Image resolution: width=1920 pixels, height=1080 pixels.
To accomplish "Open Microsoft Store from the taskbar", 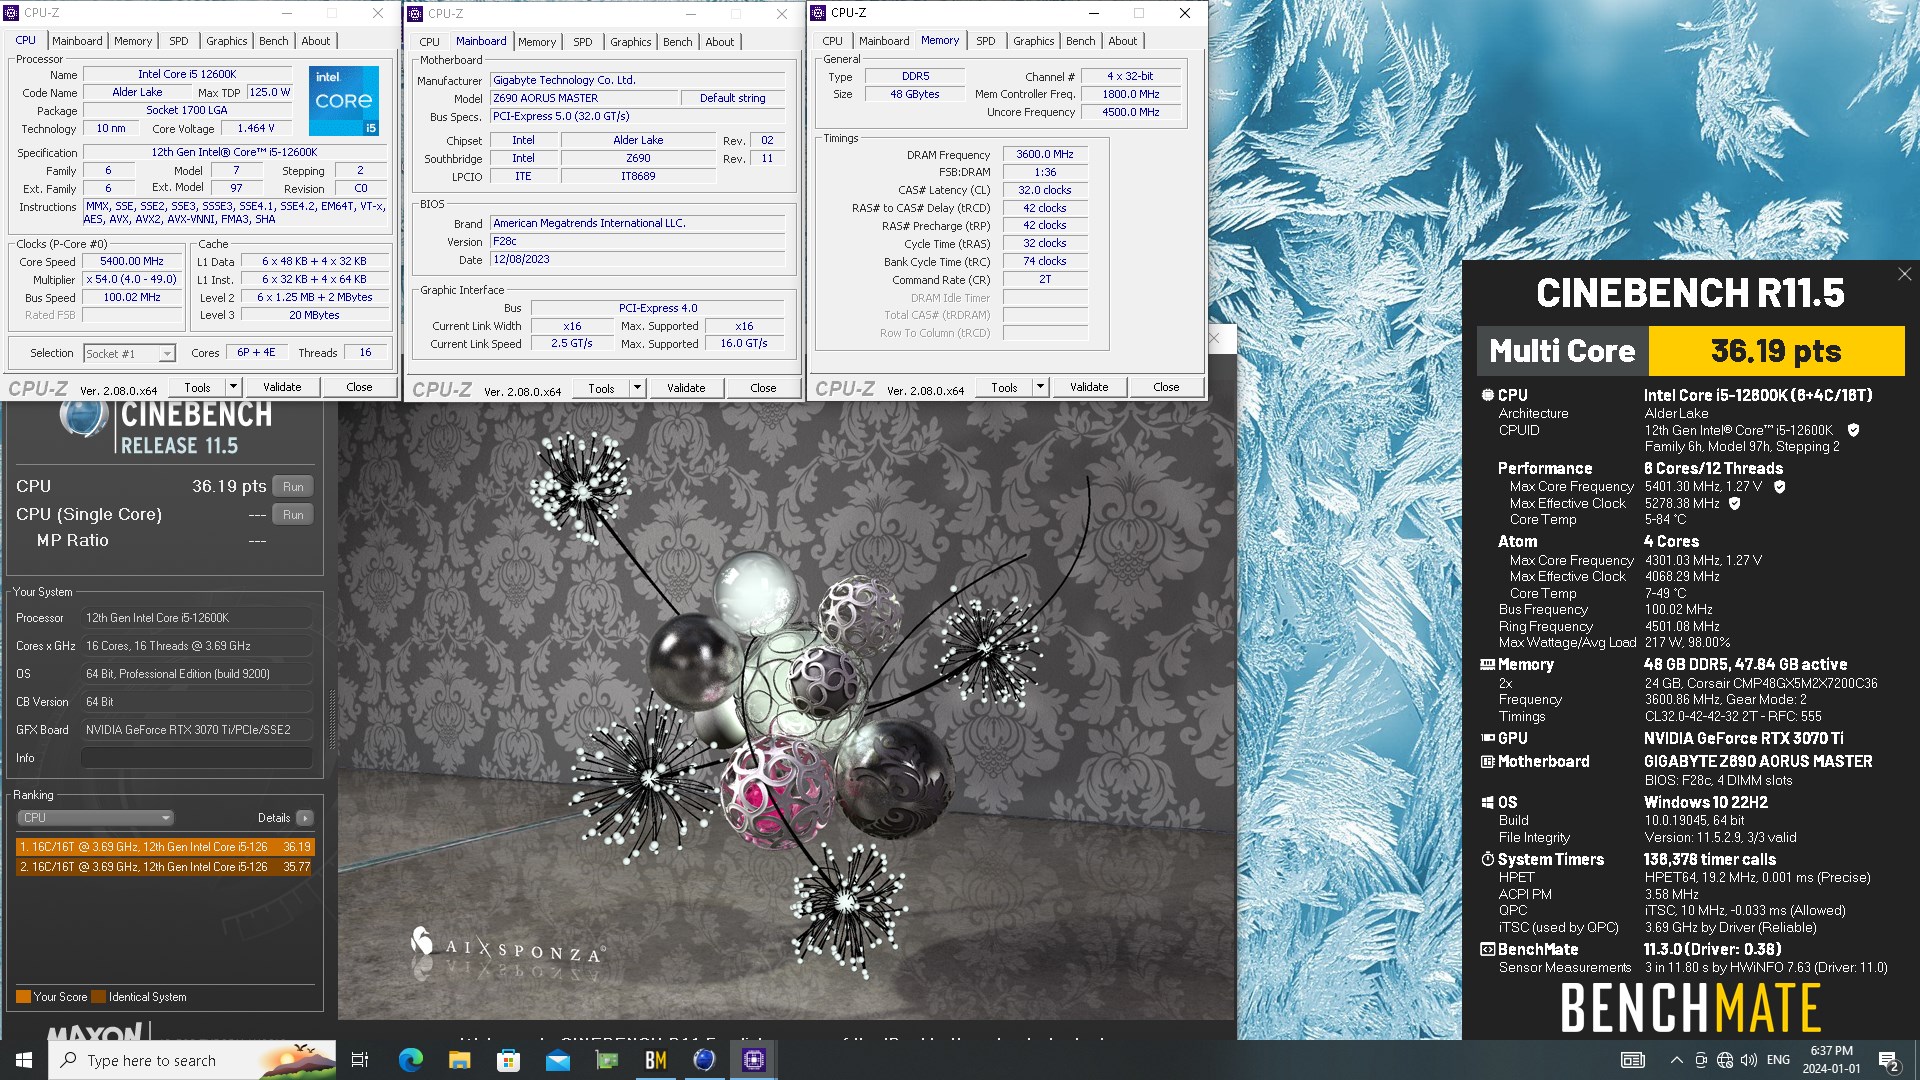I will tap(509, 1060).
